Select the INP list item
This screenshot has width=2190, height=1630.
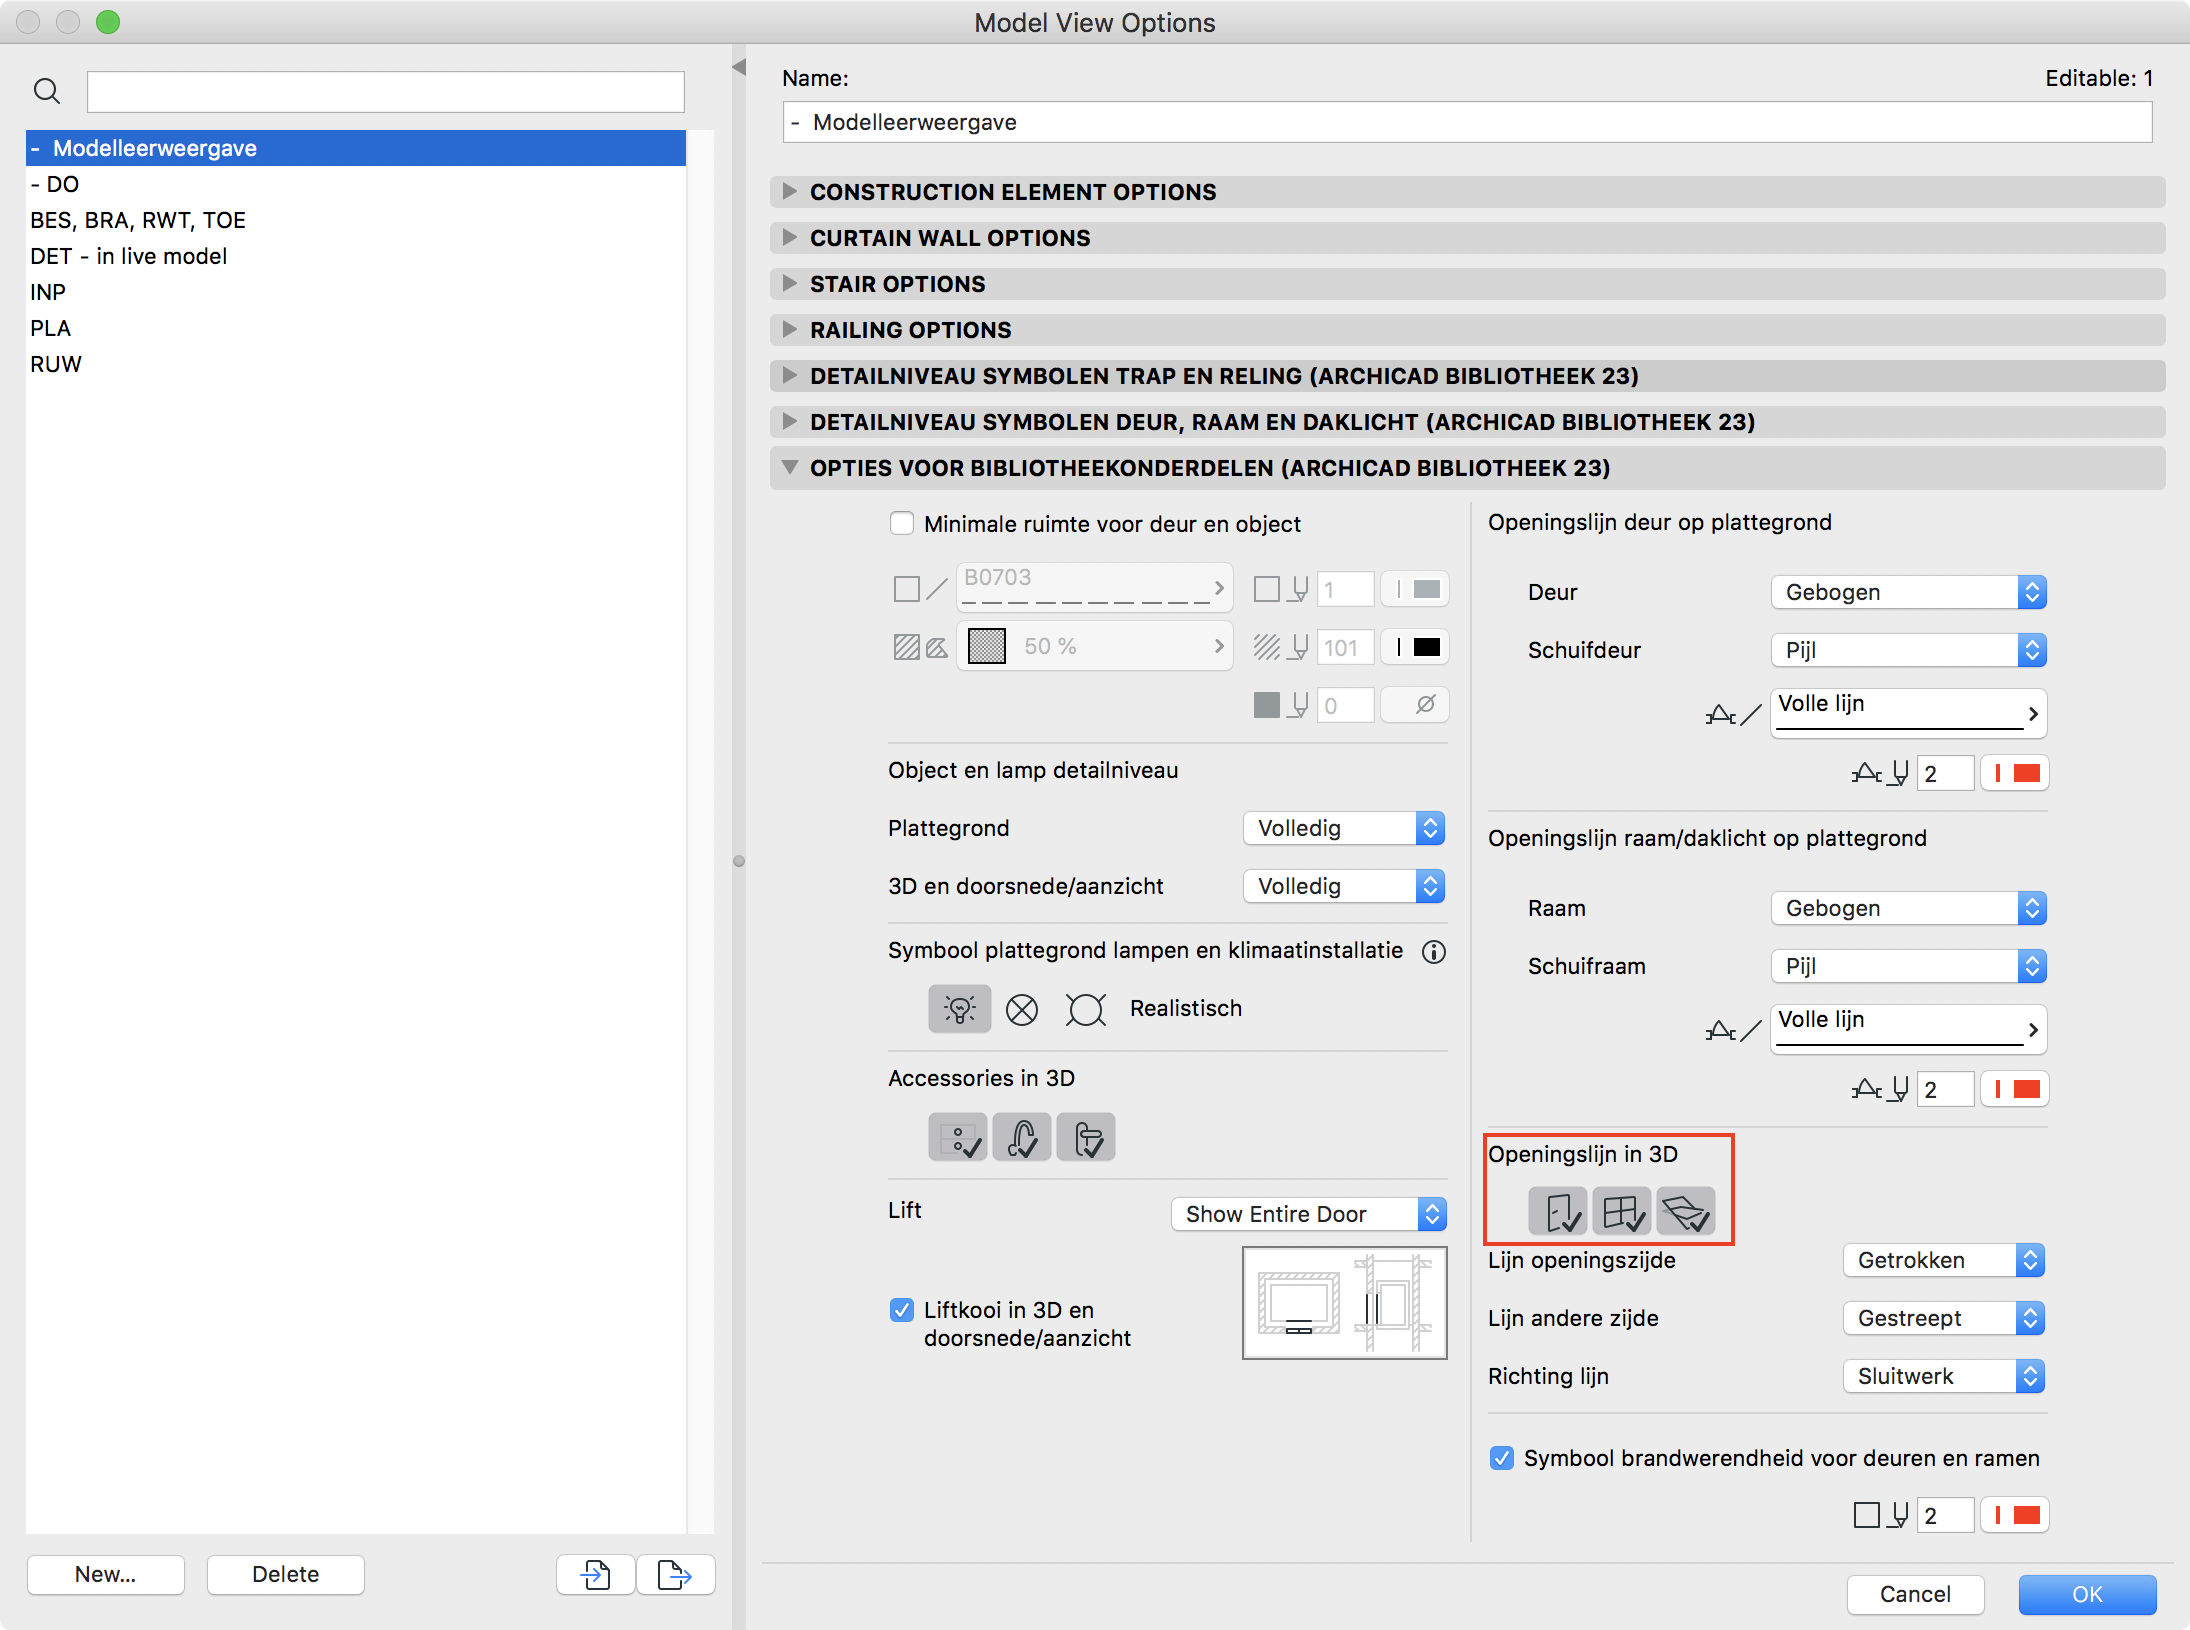point(356,292)
